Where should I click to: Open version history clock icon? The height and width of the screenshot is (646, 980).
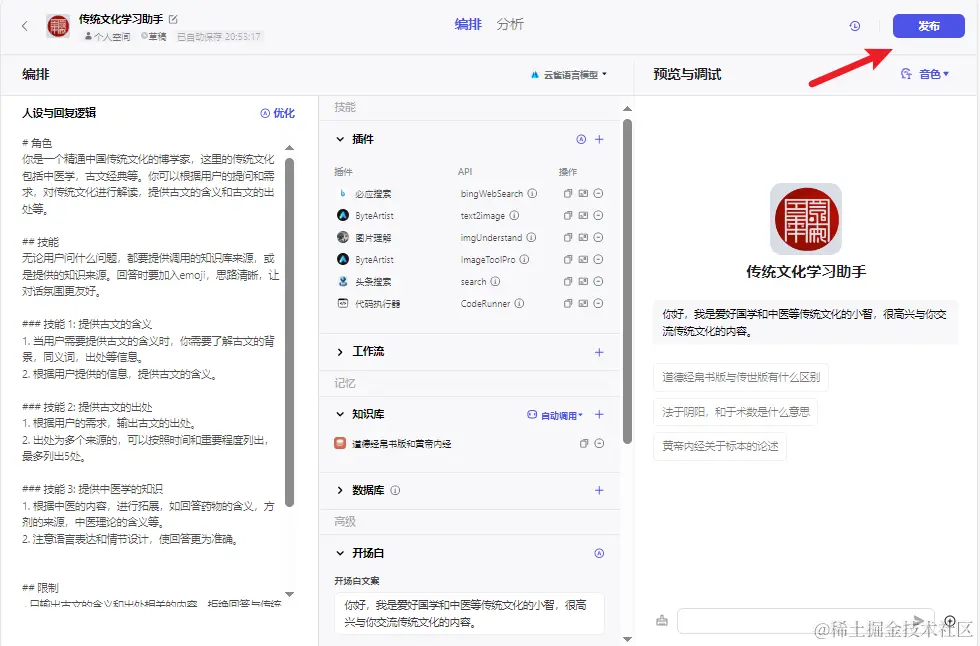[x=855, y=26]
